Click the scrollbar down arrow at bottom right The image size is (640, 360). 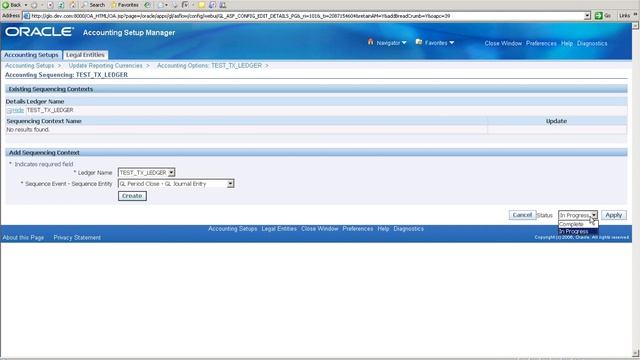click(x=636, y=353)
